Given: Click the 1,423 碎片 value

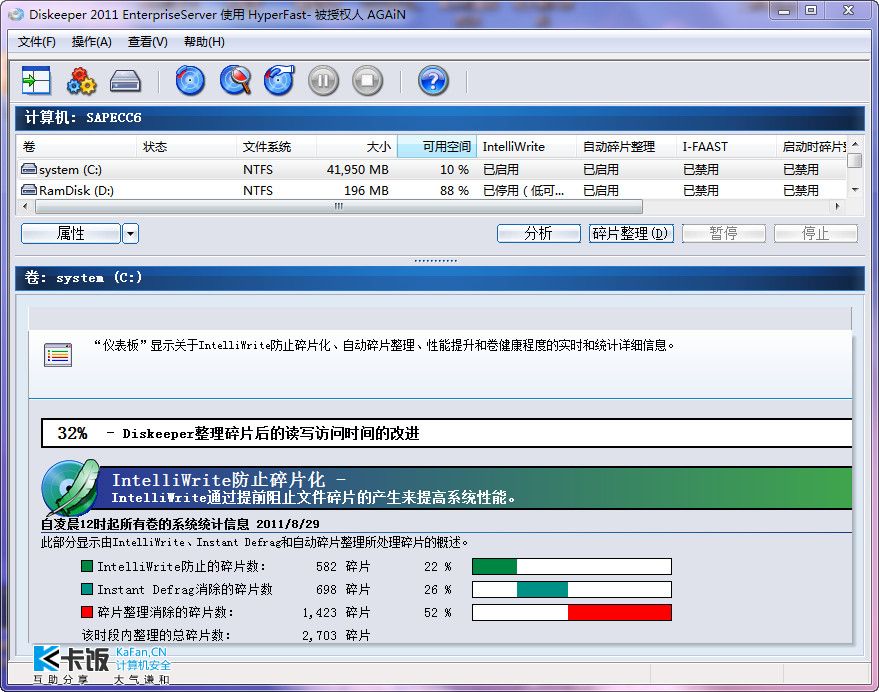Looking at the screenshot, I should coord(336,612).
